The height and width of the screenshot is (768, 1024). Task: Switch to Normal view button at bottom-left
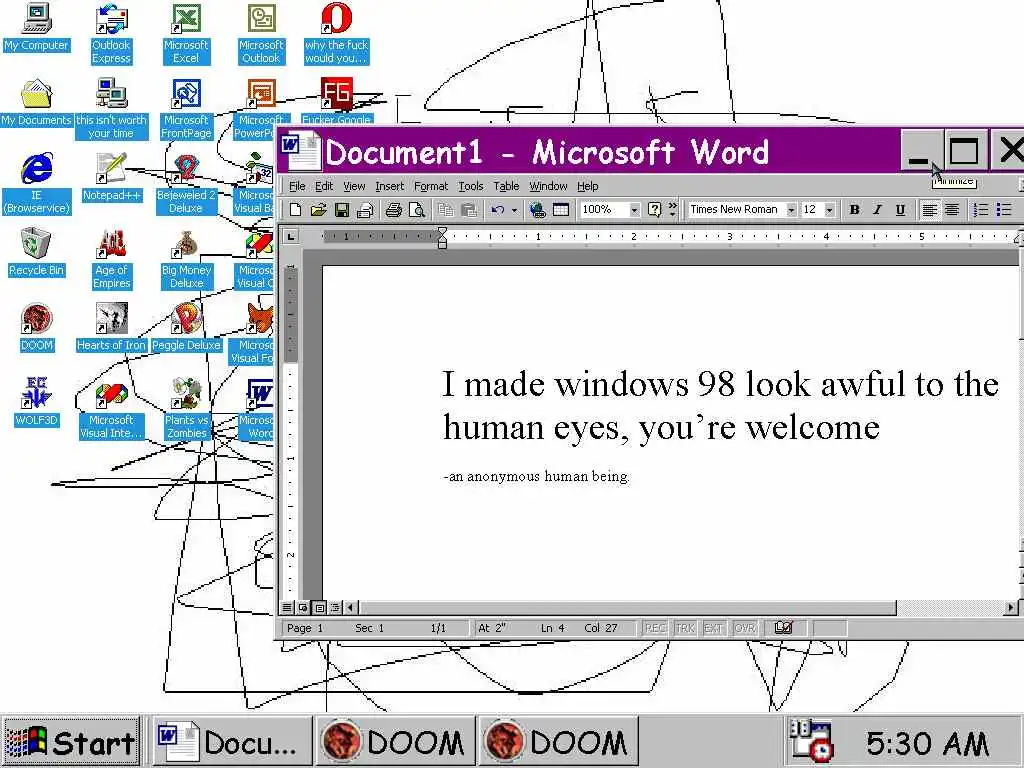pyautogui.click(x=287, y=608)
